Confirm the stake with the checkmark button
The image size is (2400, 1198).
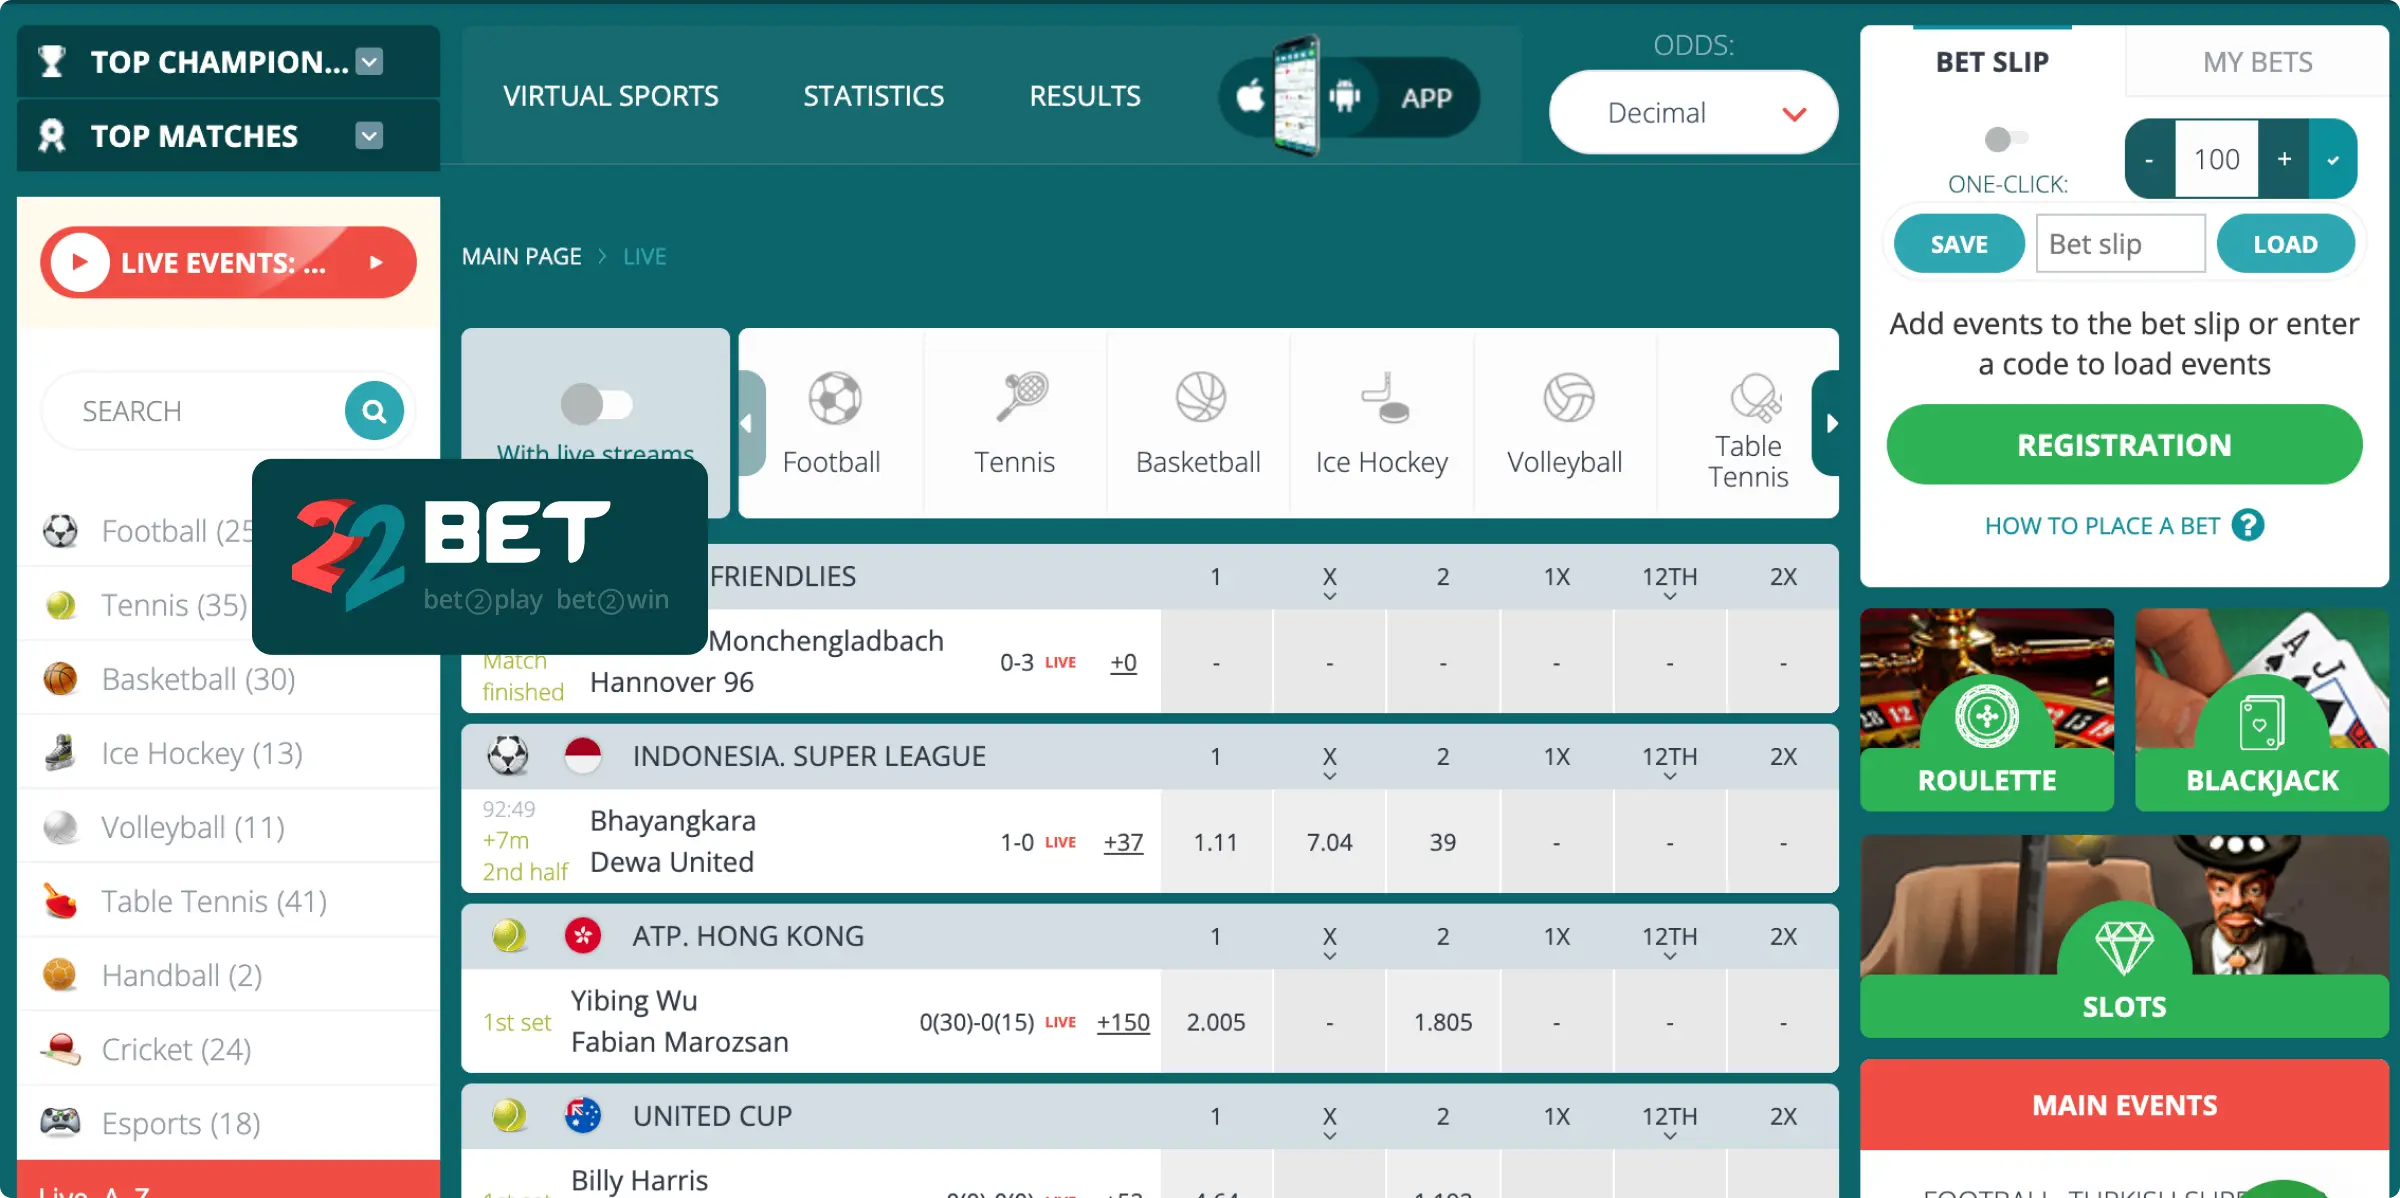[2334, 158]
